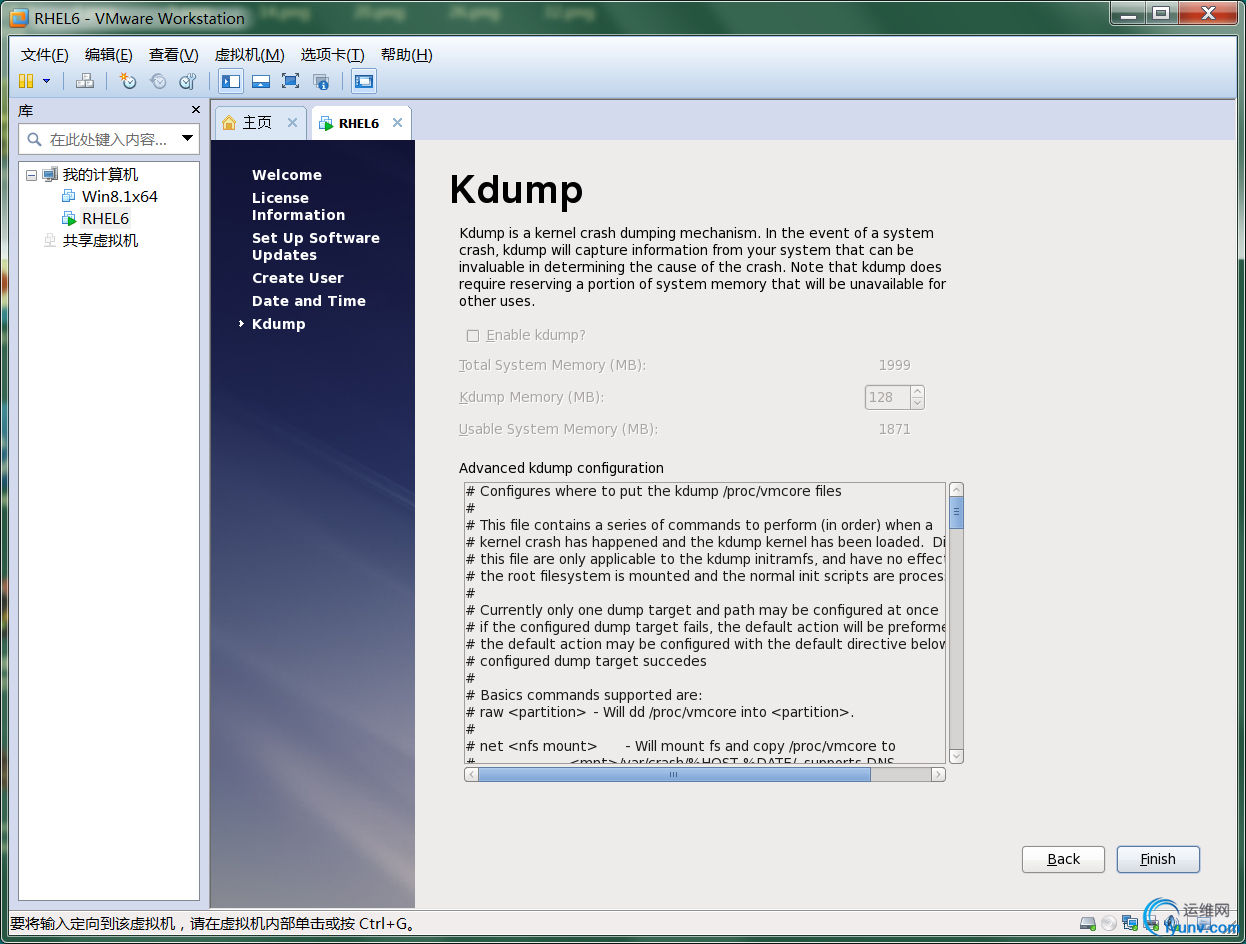This screenshot has height=944, width=1246.
Task: Click the VMware Workstation title bar icon
Action: [18, 17]
